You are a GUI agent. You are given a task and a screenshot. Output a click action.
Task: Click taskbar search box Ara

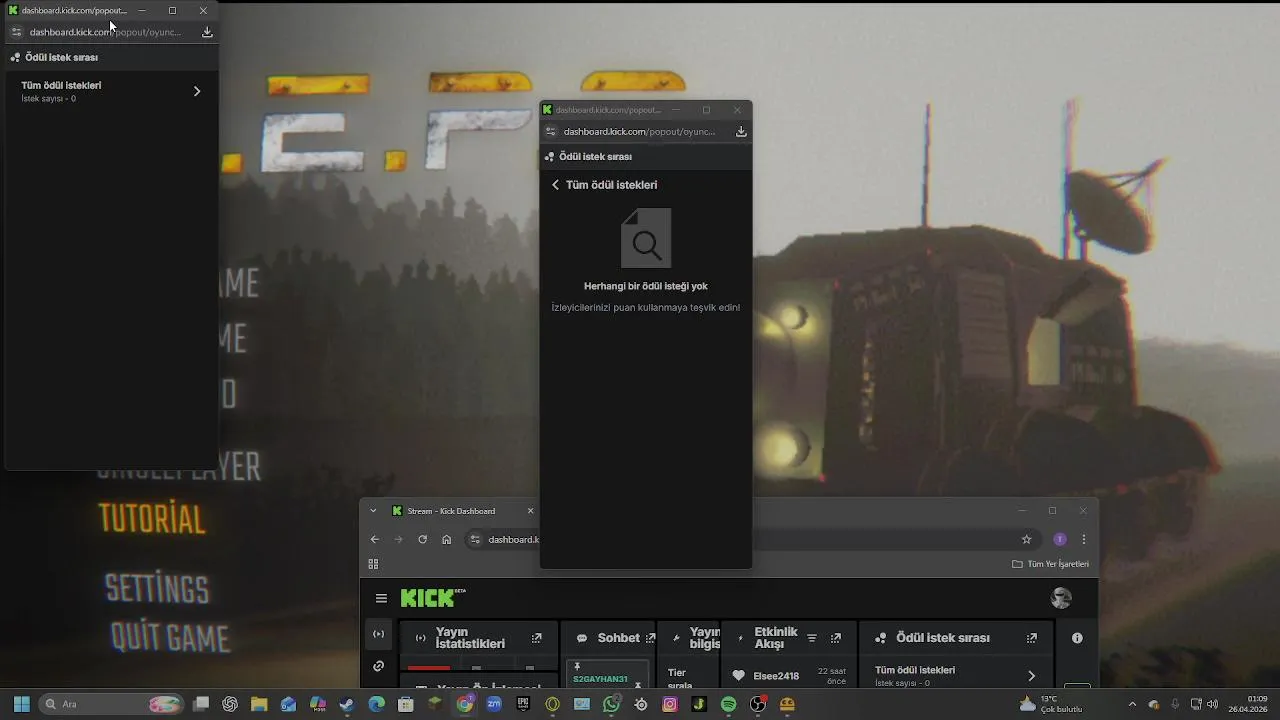(111, 704)
